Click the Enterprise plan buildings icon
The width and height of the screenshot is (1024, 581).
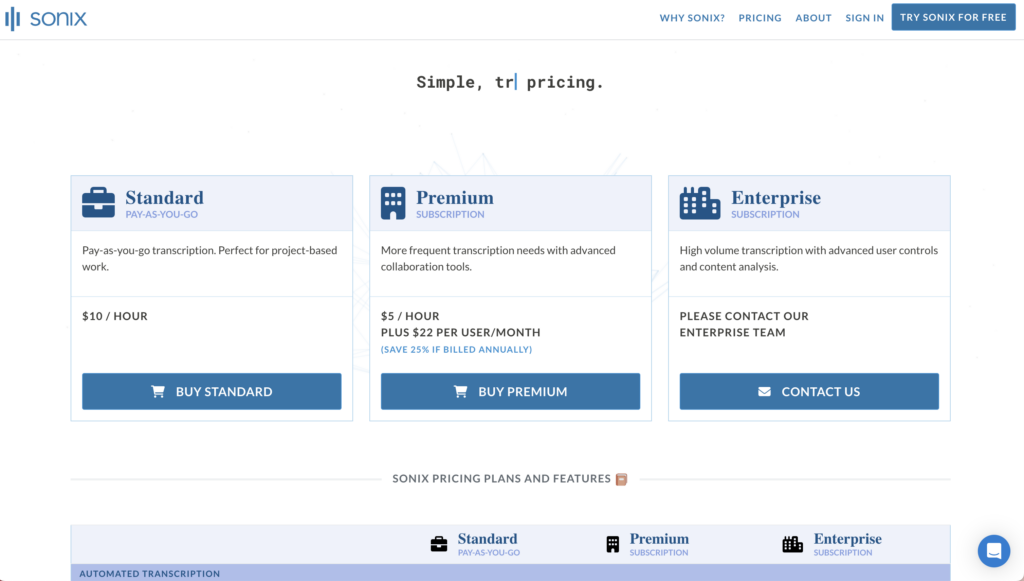pos(699,203)
